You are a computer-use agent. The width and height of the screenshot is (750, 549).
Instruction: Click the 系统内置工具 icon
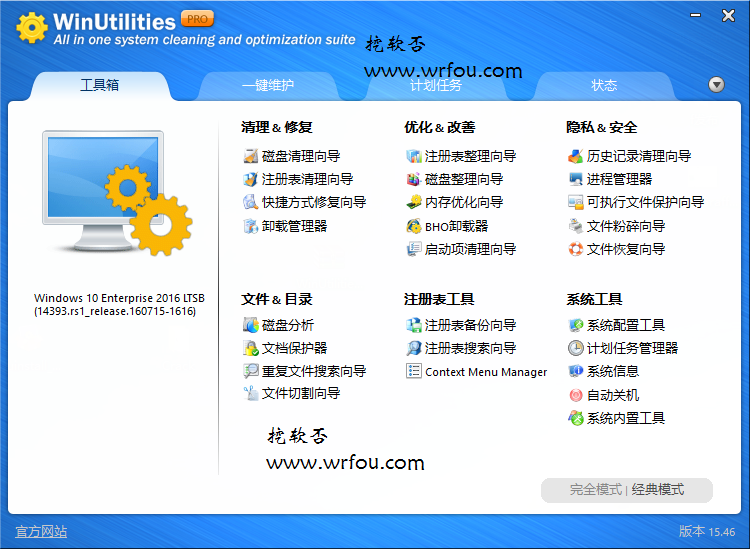575,418
